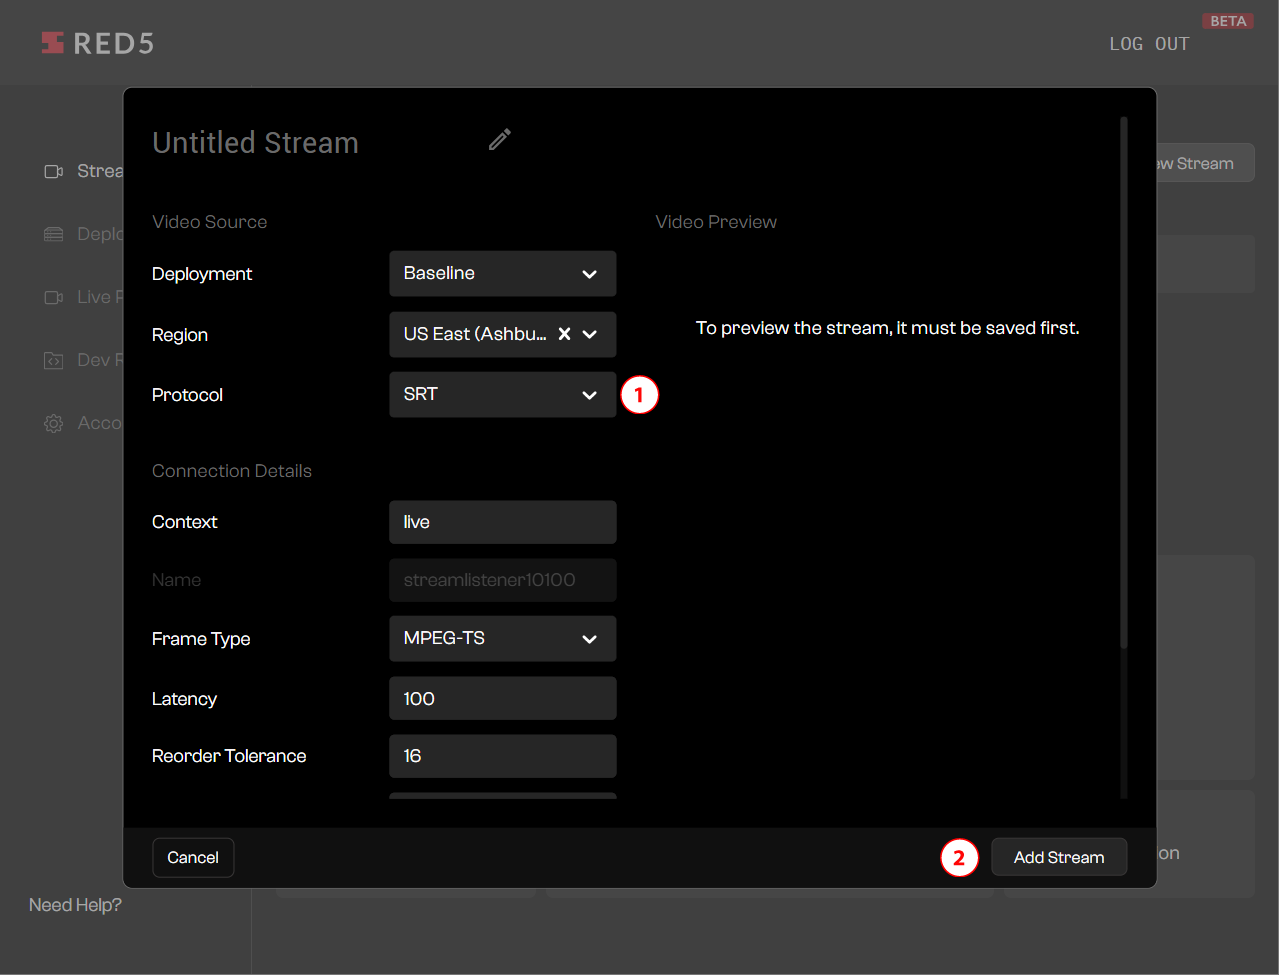Click the Context label
This screenshot has height=975, width=1279.
point(184,522)
